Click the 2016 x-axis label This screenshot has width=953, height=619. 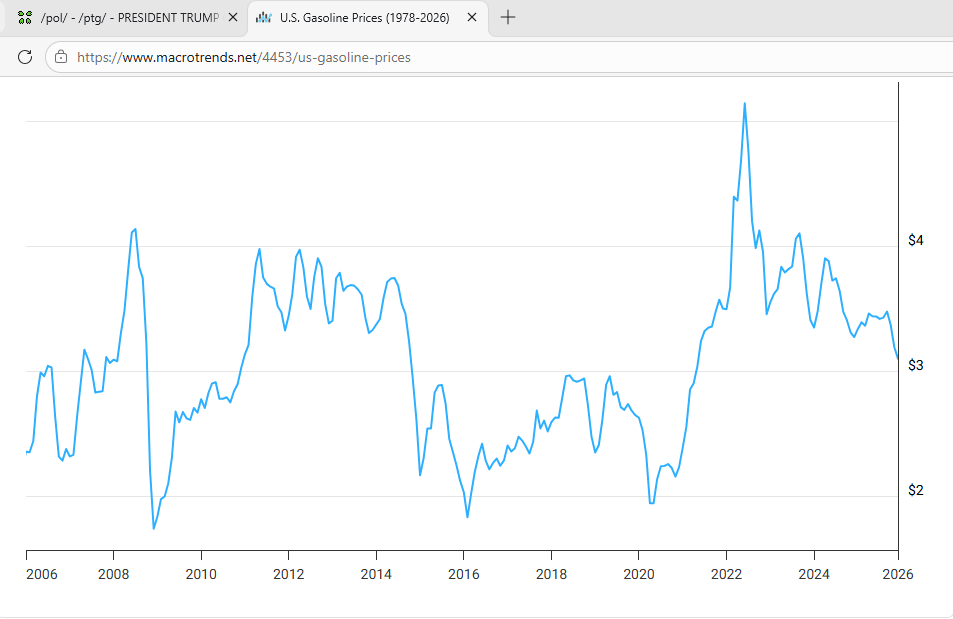[464, 574]
